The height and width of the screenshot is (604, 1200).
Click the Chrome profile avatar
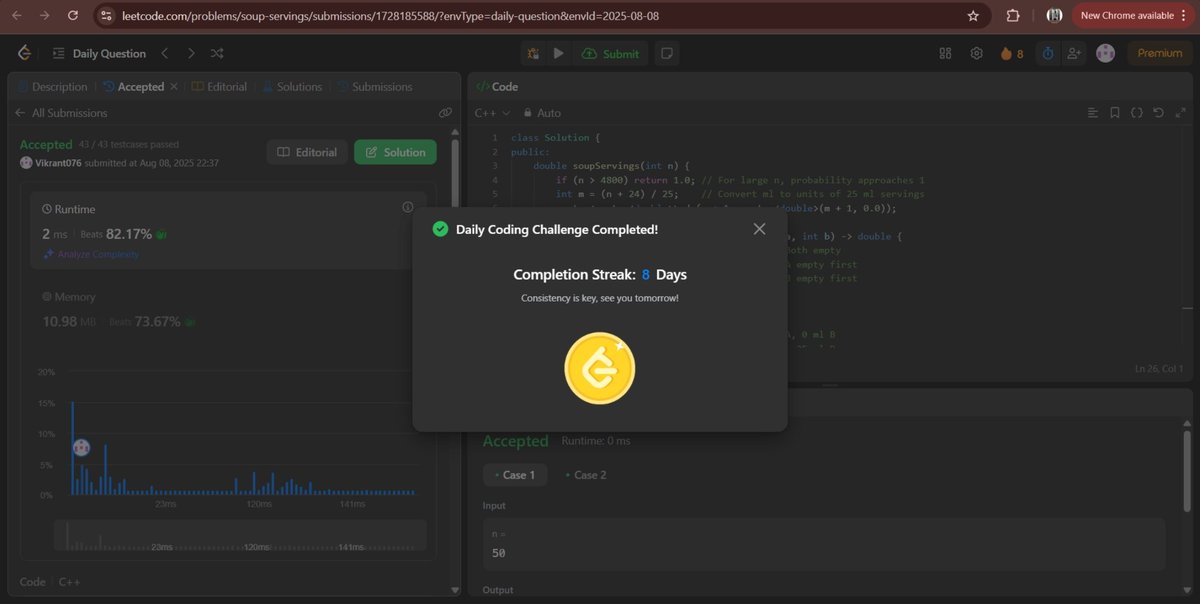pyautogui.click(x=1054, y=16)
